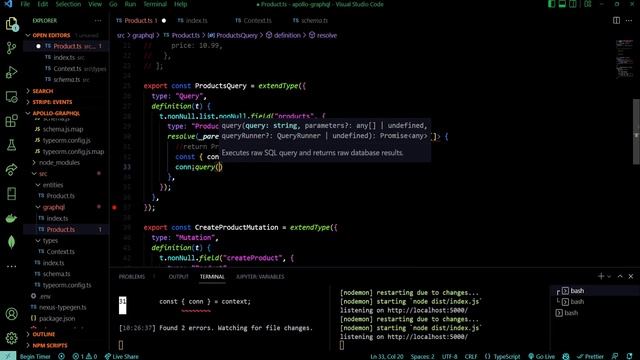Open the Terminal menu
The image size is (640, 360).
155,4
